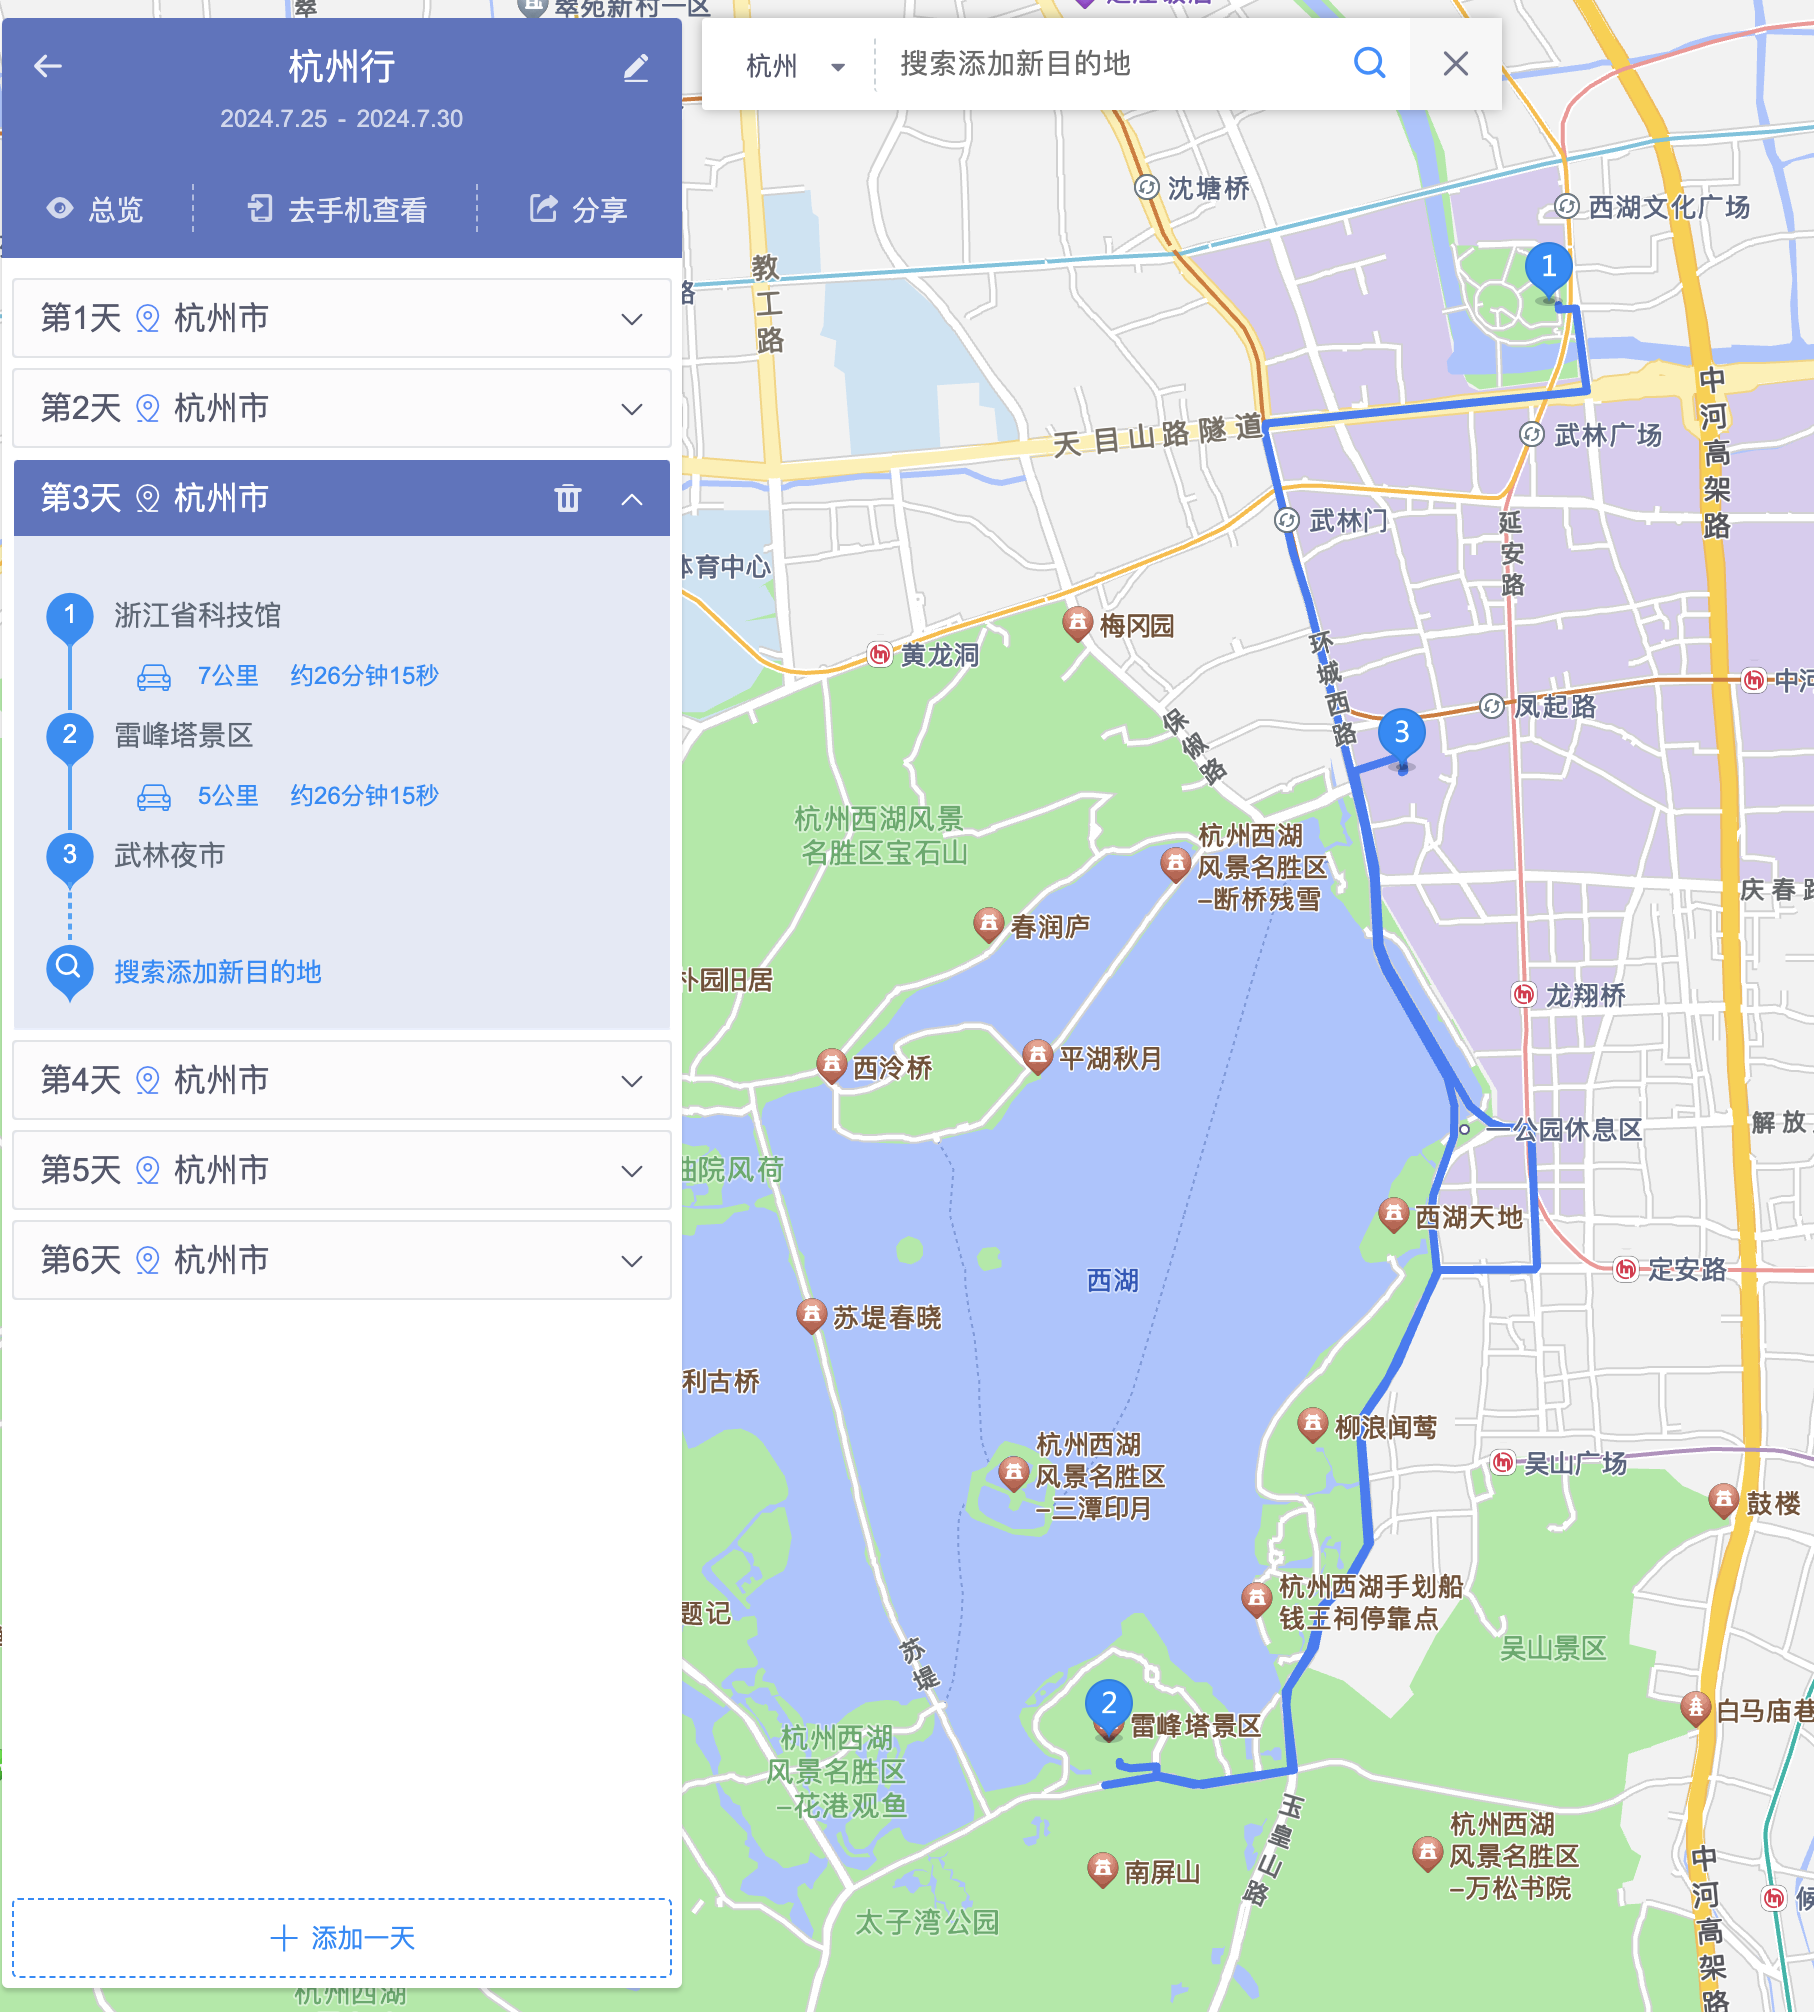
Task: Click the 搜索添加新目的地 link in day 3
Action: (x=218, y=972)
